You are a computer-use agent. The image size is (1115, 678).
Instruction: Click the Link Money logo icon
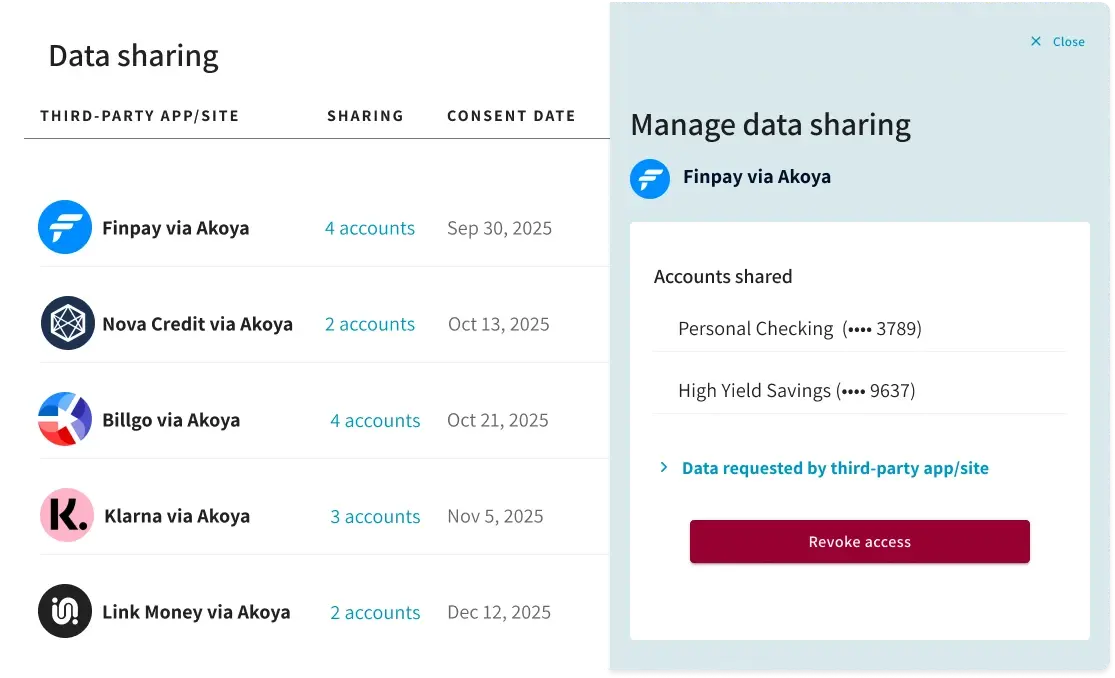tap(65, 611)
